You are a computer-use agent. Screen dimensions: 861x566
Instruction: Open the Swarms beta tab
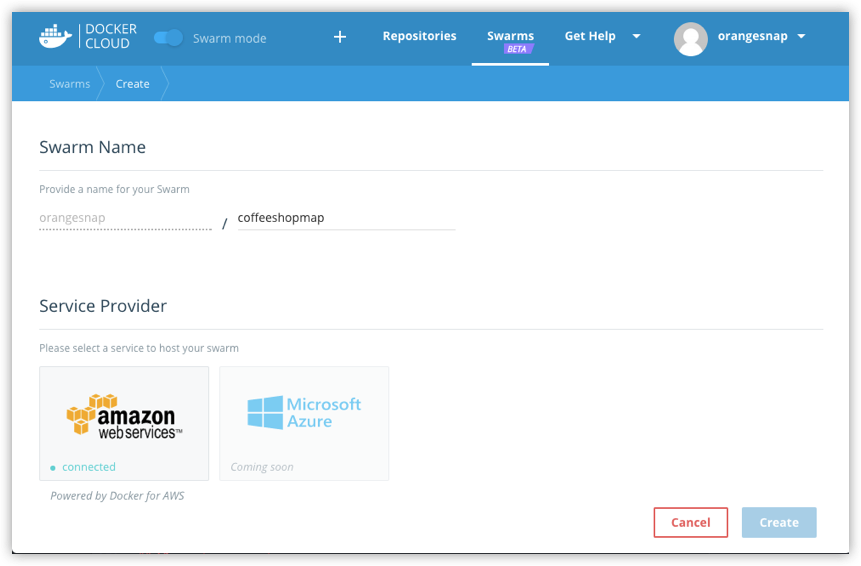(510, 36)
